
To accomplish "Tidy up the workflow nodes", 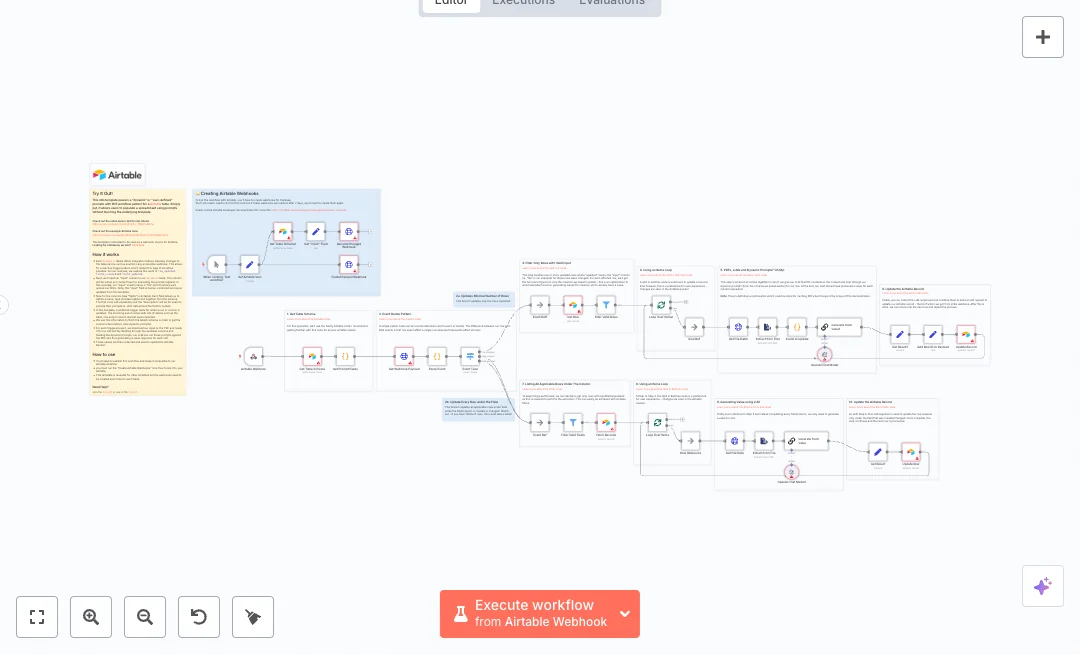I will [253, 617].
